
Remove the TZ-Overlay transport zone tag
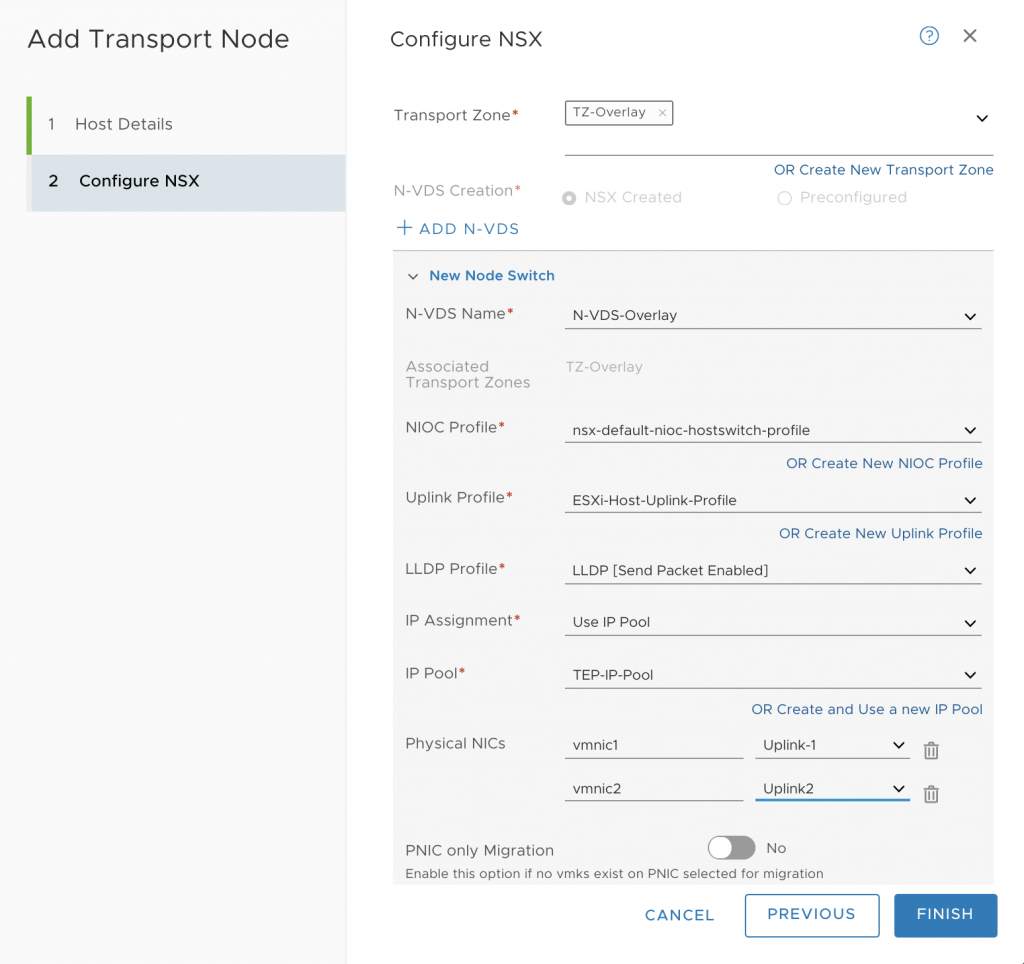point(662,113)
